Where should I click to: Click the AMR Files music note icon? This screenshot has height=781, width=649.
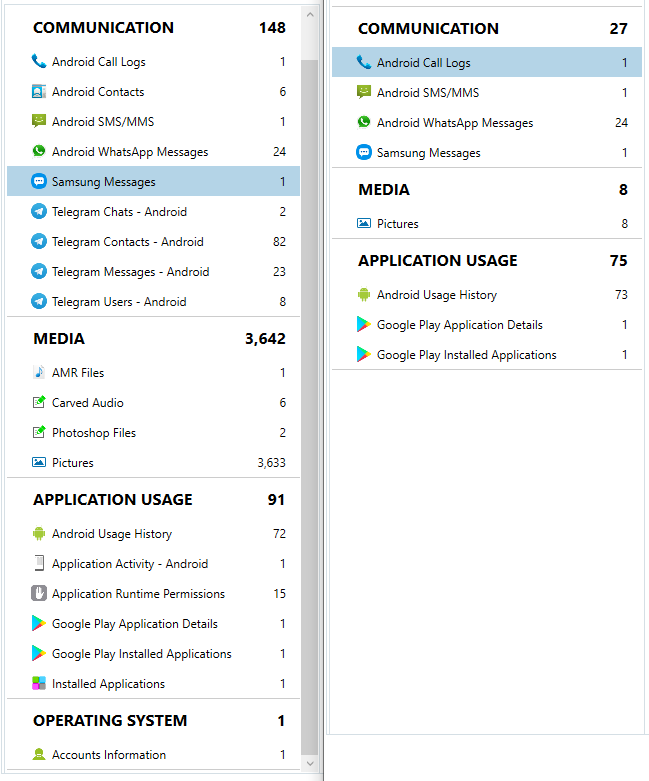(39, 372)
